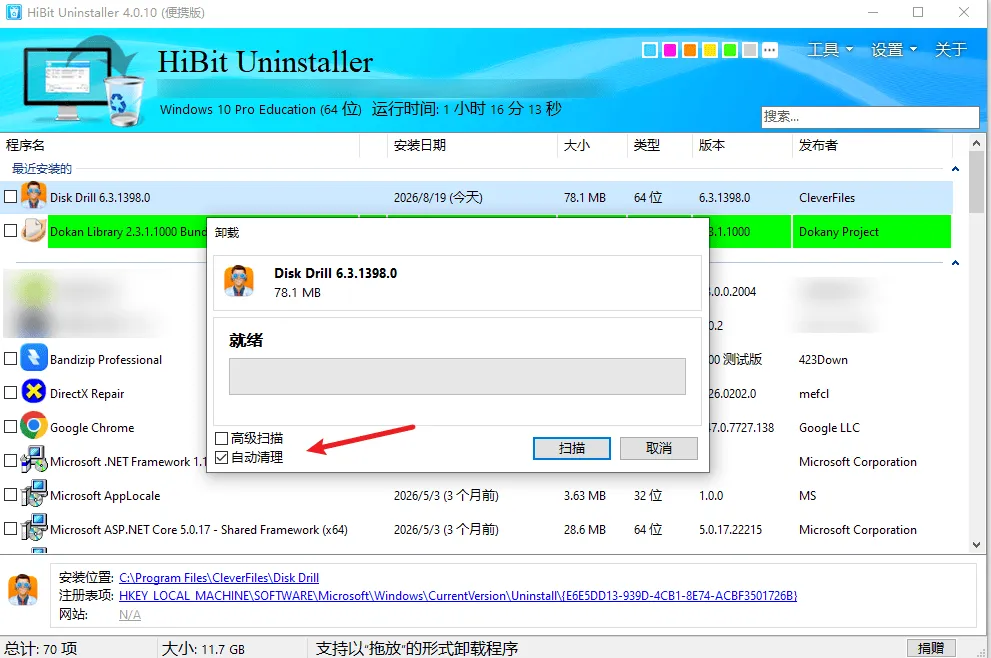Click the Dokan Library package icon
The height and width of the screenshot is (658, 991).
tap(33, 230)
